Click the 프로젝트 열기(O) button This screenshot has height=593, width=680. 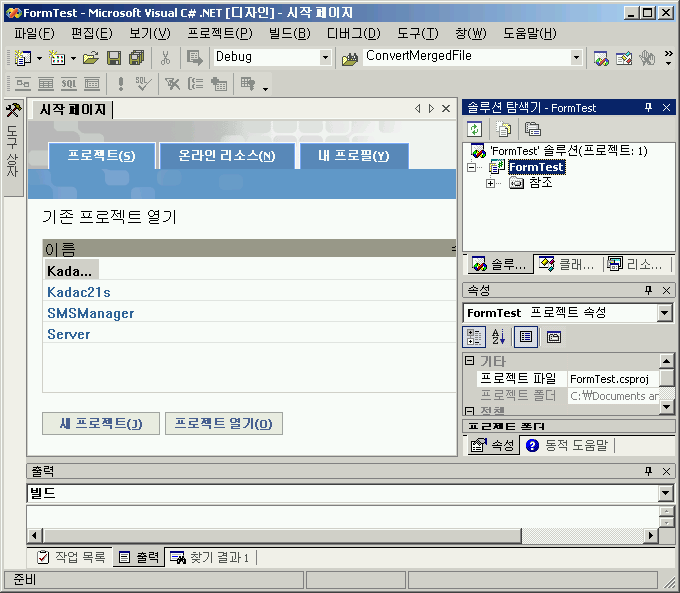coord(224,423)
